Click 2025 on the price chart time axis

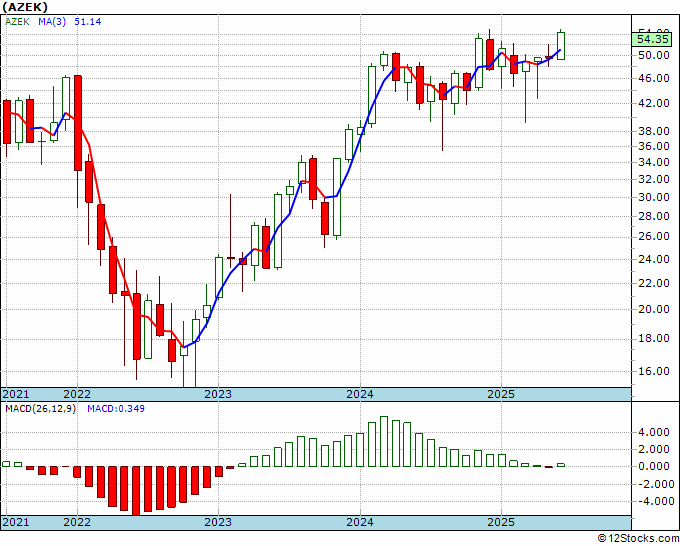pos(501,394)
